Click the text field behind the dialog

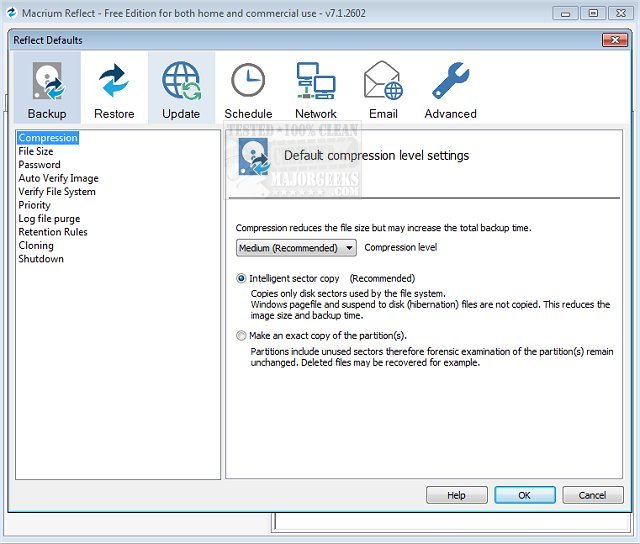tap(453, 522)
